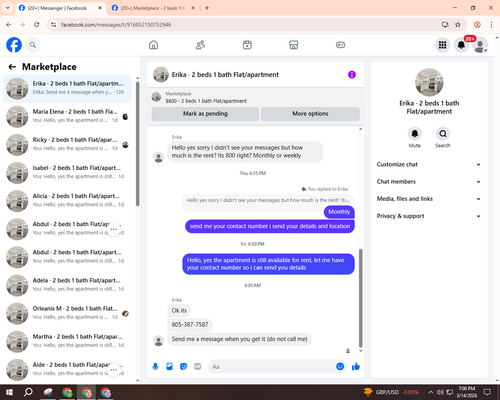Click the voice clip microphone icon
Screen dimensions: 500x400
point(155,367)
